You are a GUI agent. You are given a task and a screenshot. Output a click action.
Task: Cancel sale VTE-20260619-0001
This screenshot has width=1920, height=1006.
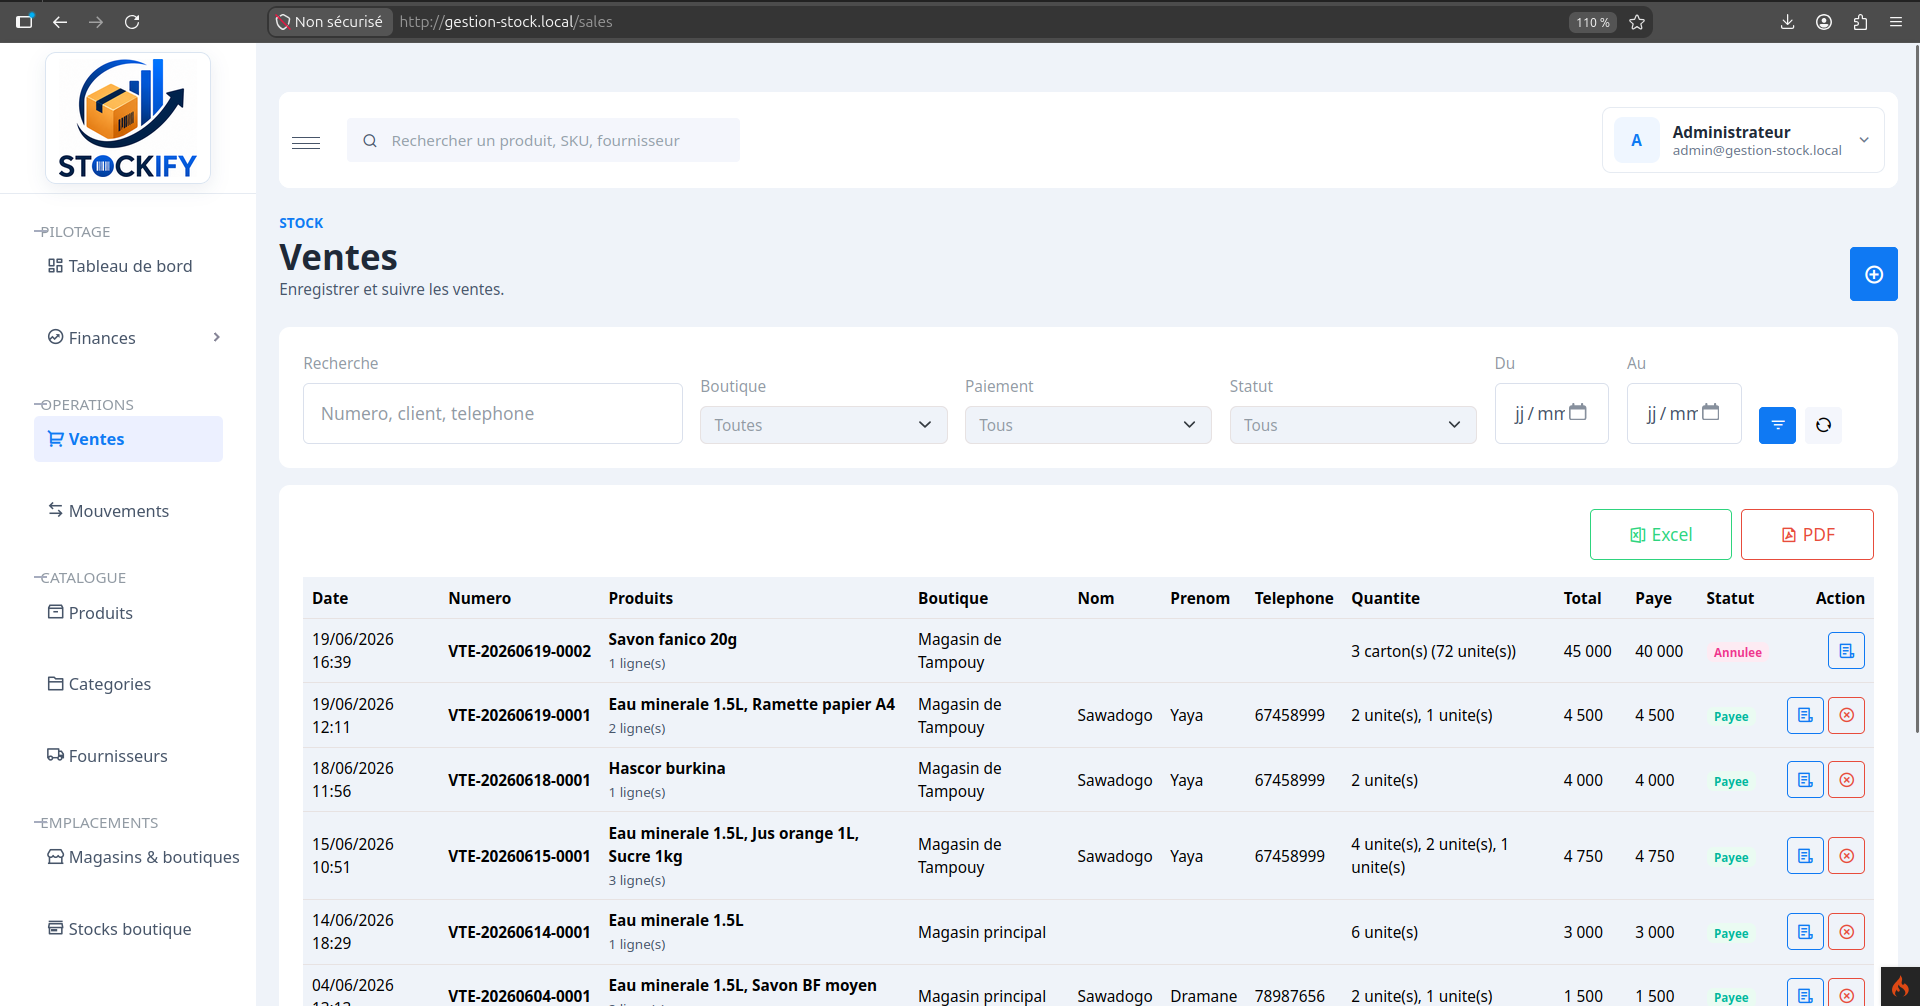tap(1846, 715)
